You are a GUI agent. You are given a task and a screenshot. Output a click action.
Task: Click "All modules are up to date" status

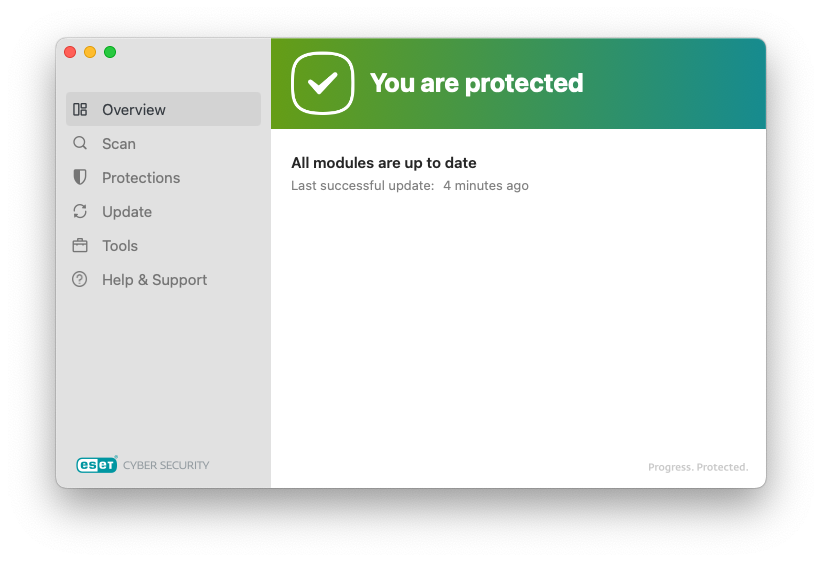coord(384,163)
